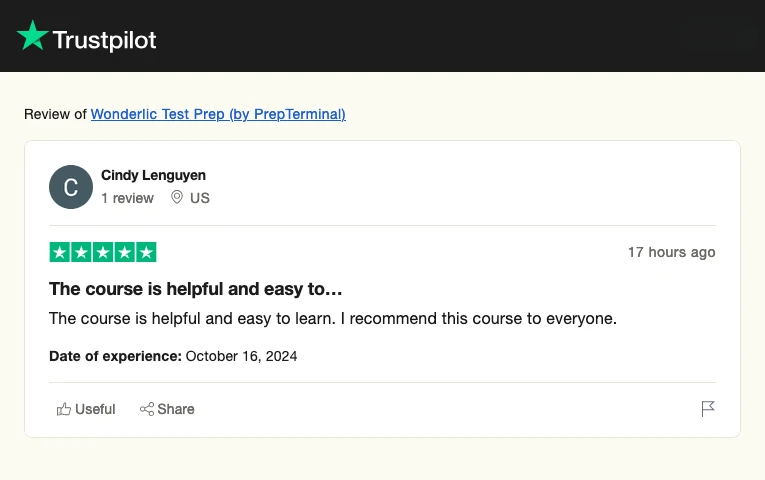Click Cindy Lenguyen's round avatar with letter C
Viewport: 765px width, 480px height.
pyautogui.click(x=71, y=187)
